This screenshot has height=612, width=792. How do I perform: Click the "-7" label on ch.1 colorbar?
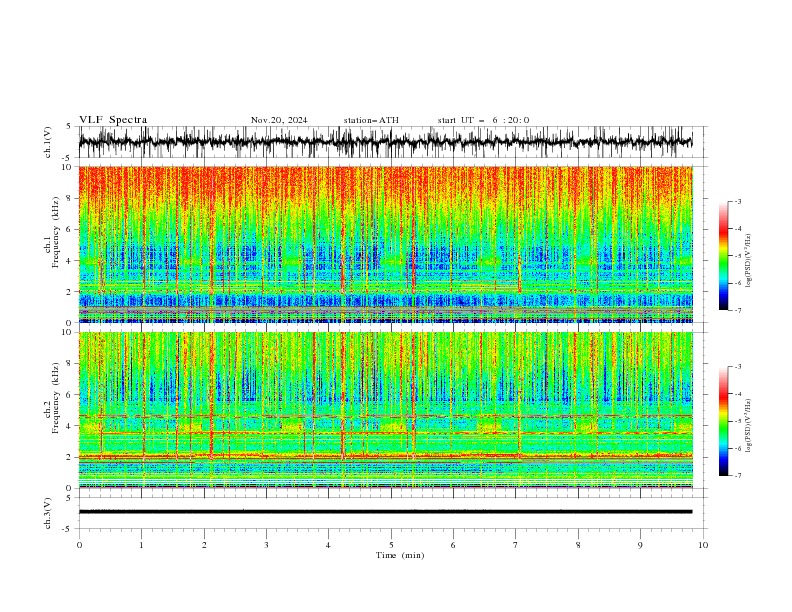738,310
